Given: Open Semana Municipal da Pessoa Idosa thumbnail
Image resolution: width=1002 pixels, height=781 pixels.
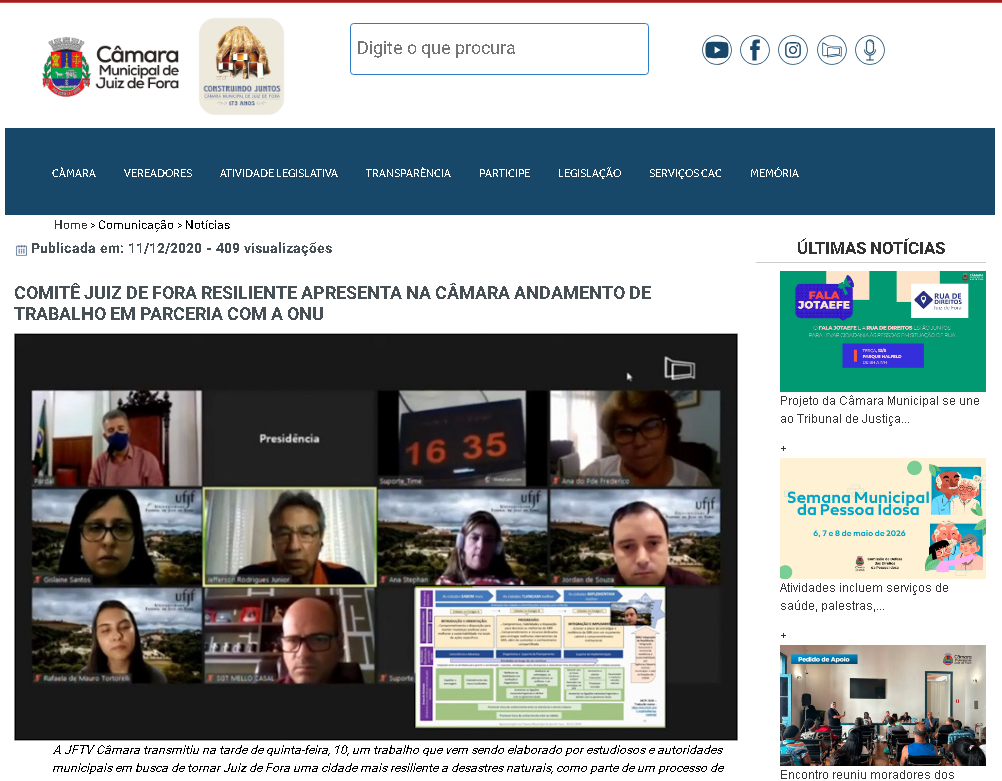Looking at the screenshot, I should 883,518.
